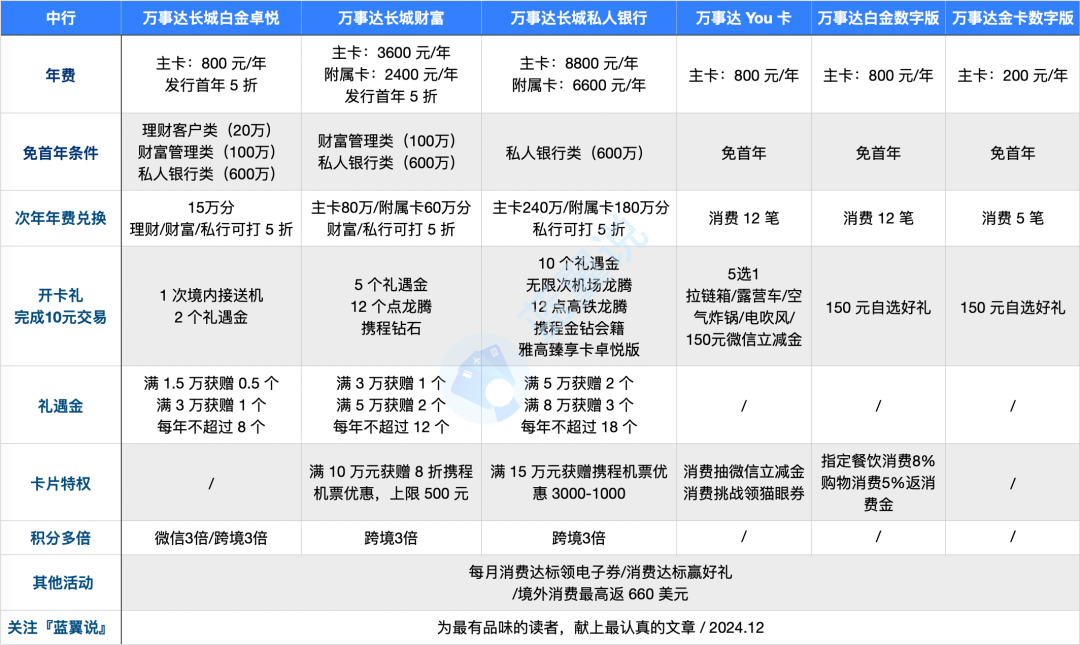Select the 境外消费最高返 660 美元 activity cell

pos(600,594)
